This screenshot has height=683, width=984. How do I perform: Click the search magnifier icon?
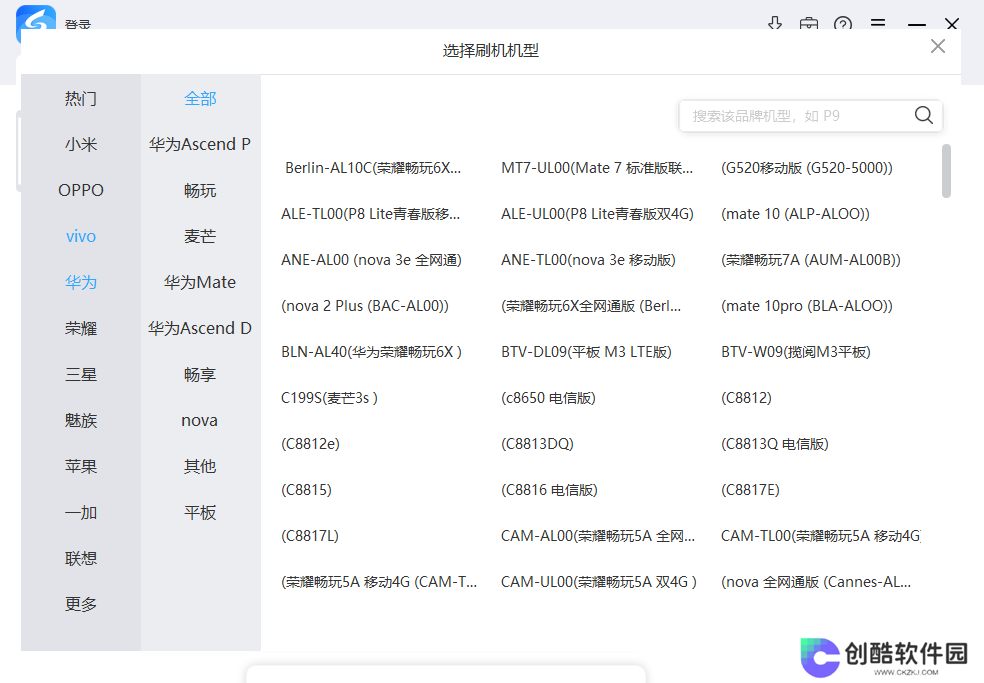[x=923, y=115]
